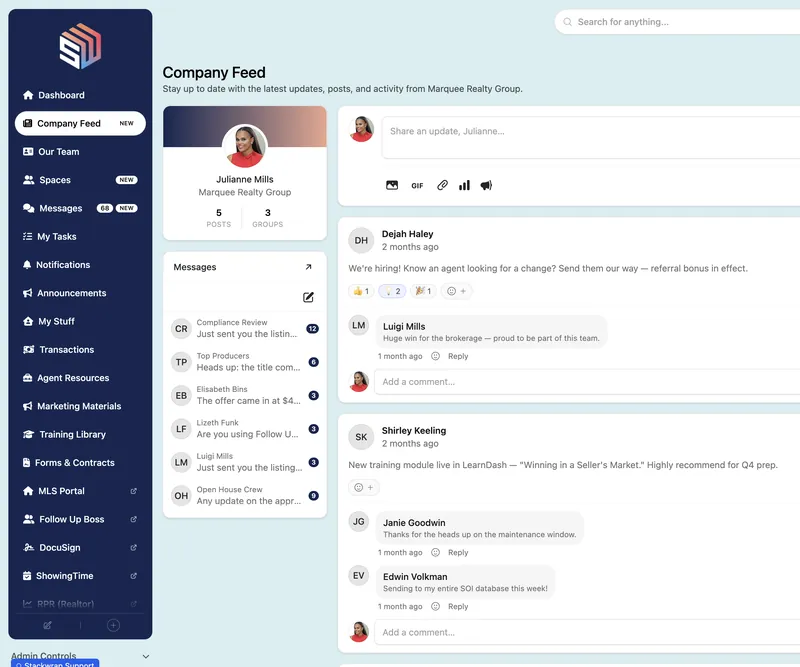Open Open House Crew conversation
800x667 pixels.
click(x=245, y=496)
